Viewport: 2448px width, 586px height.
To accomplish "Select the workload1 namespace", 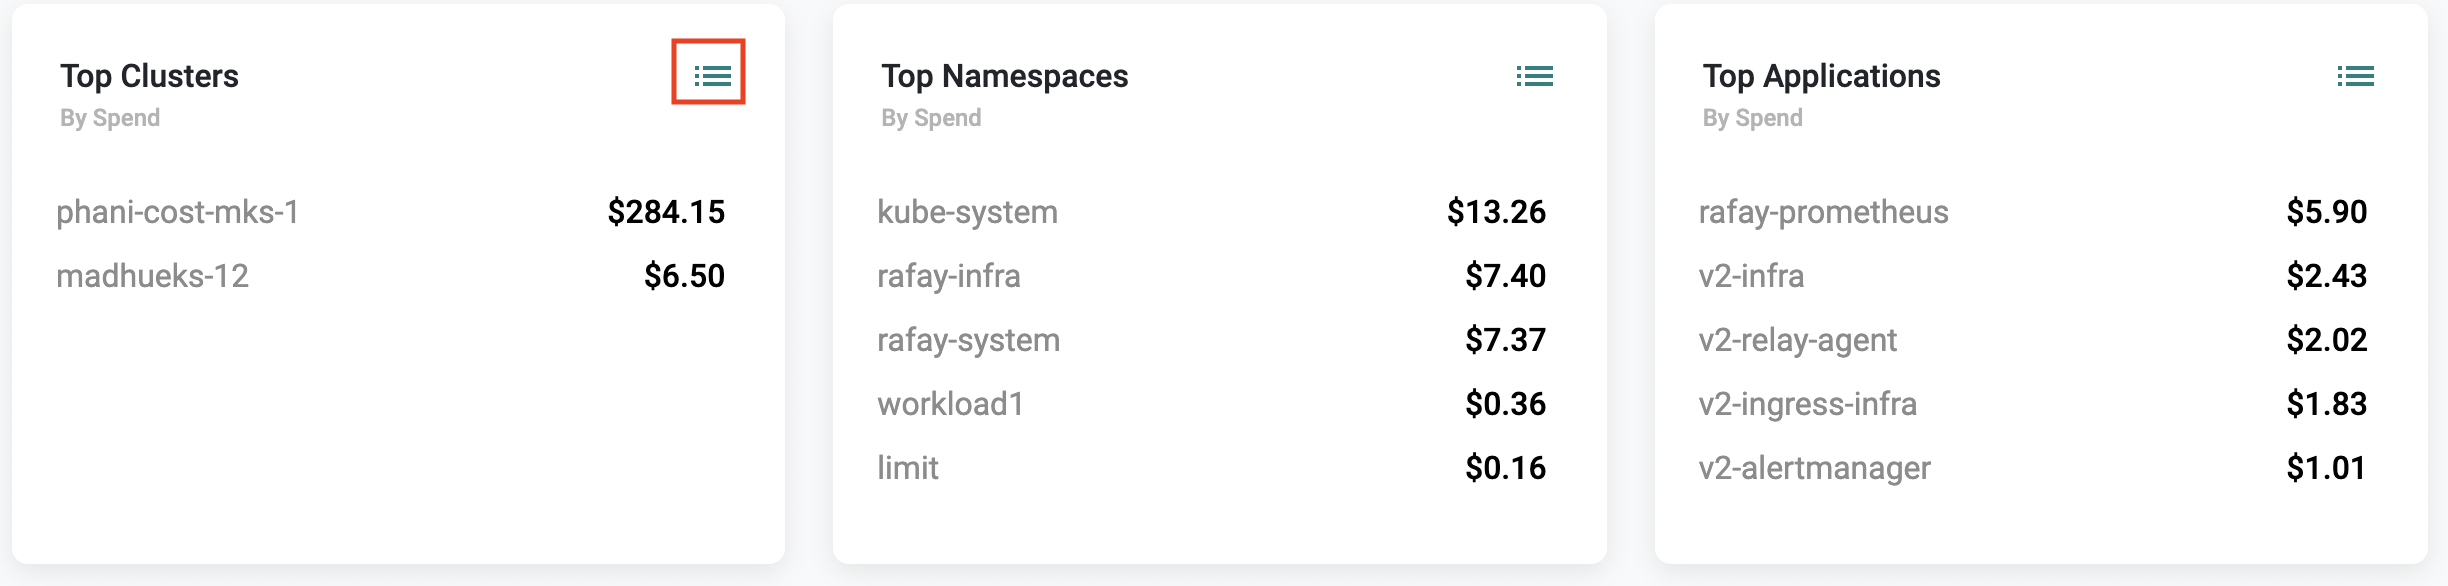I will [950, 404].
